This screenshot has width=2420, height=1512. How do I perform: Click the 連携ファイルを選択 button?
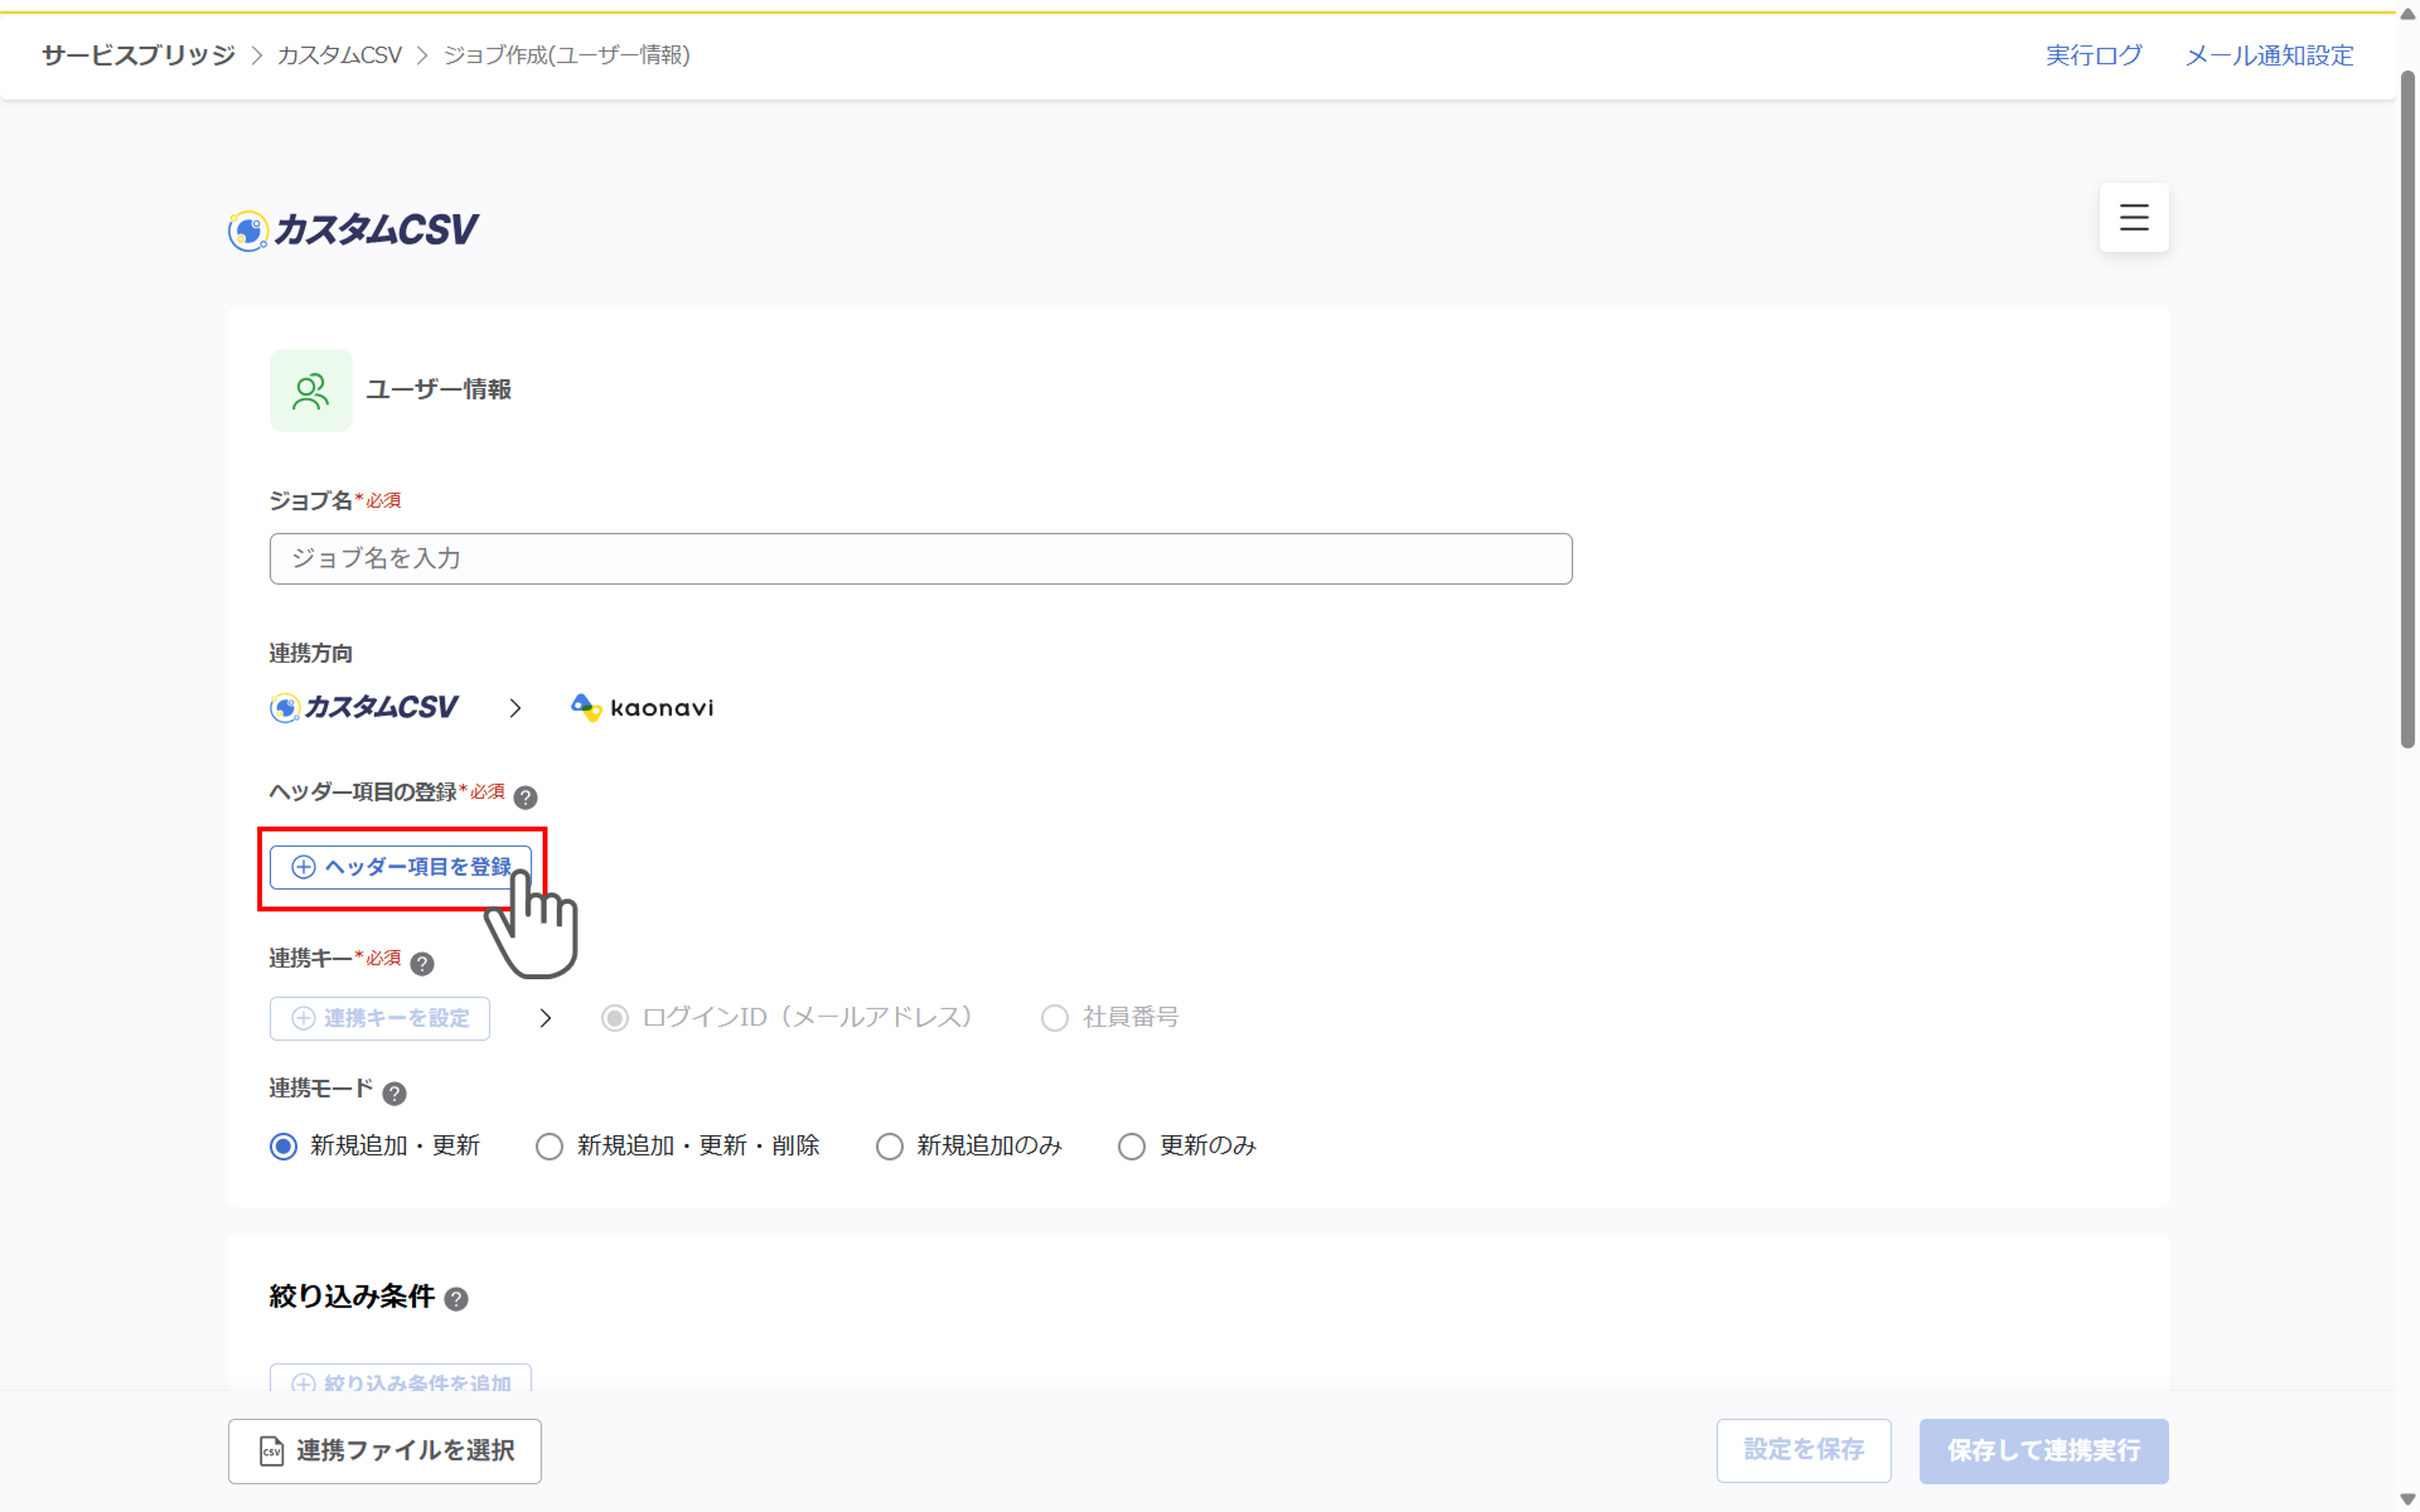coord(385,1451)
